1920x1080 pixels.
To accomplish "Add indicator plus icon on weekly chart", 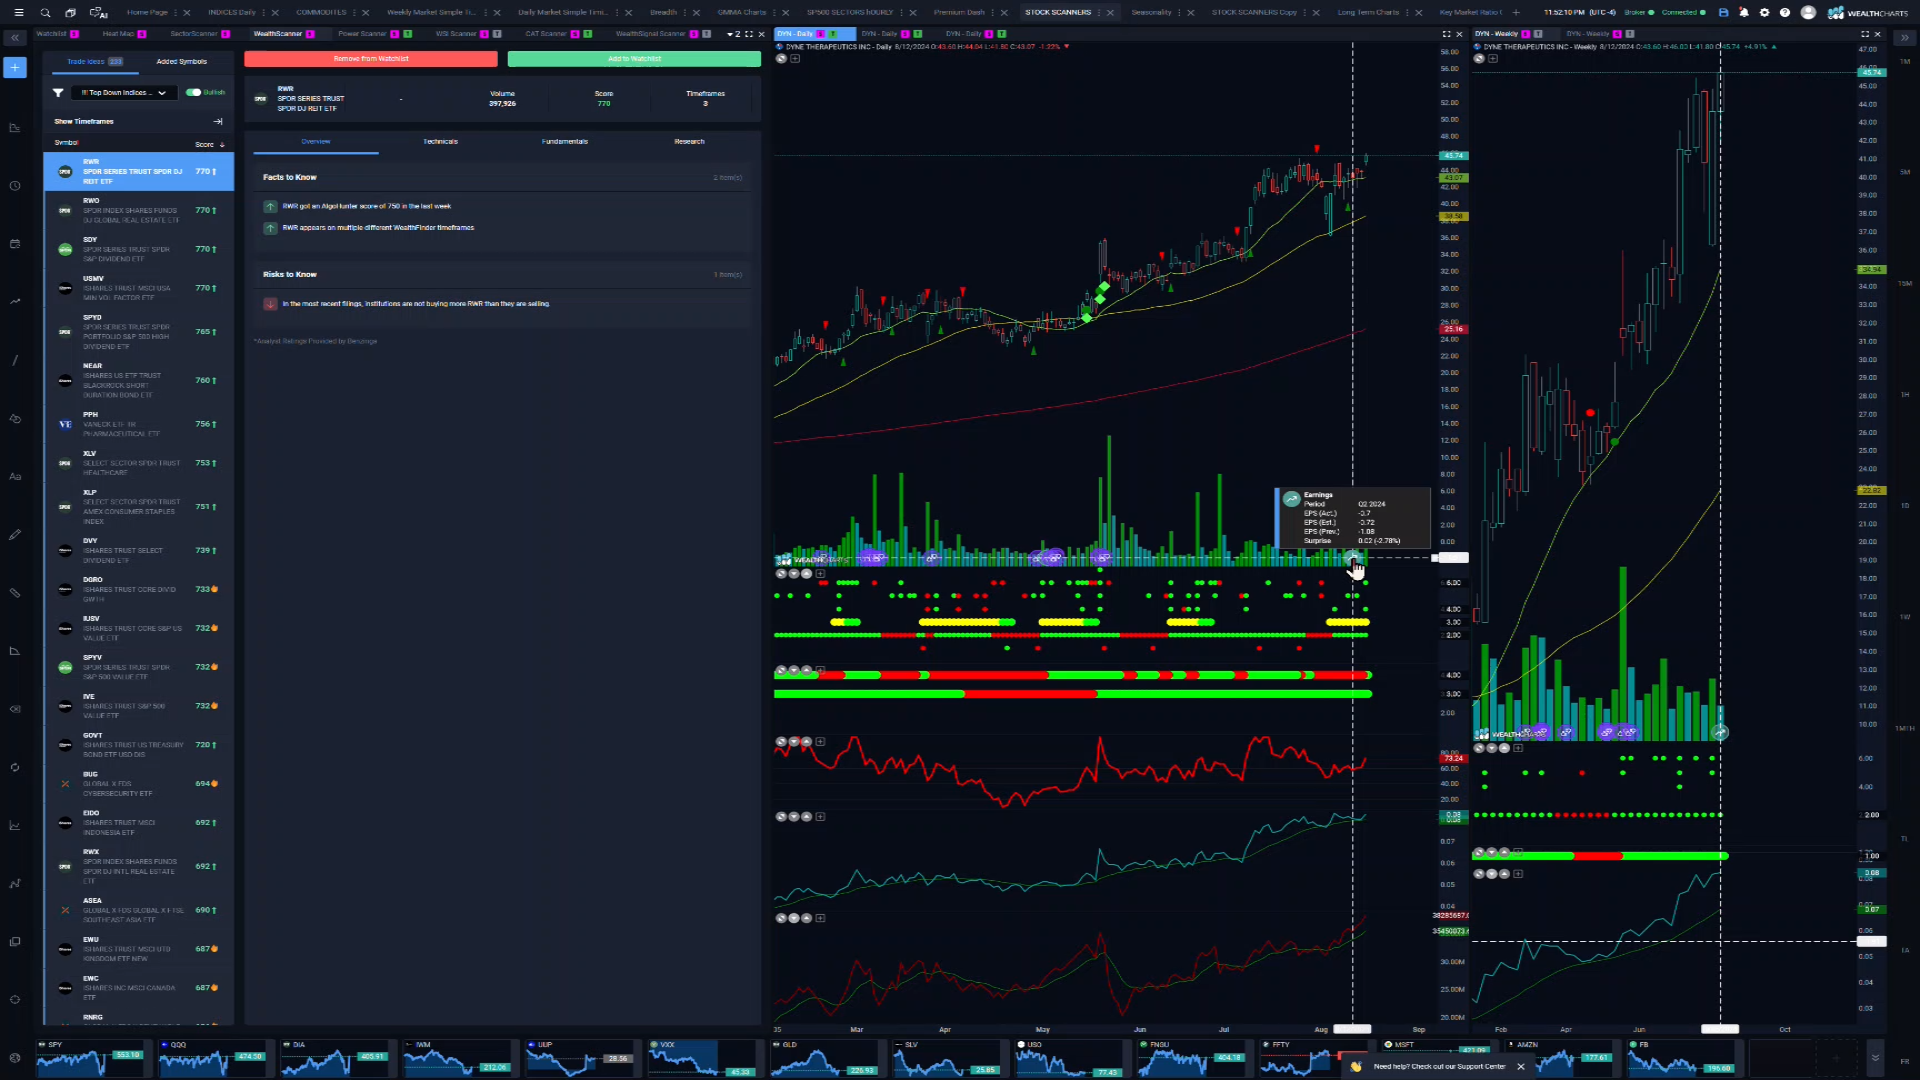I will (x=1493, y=59).
